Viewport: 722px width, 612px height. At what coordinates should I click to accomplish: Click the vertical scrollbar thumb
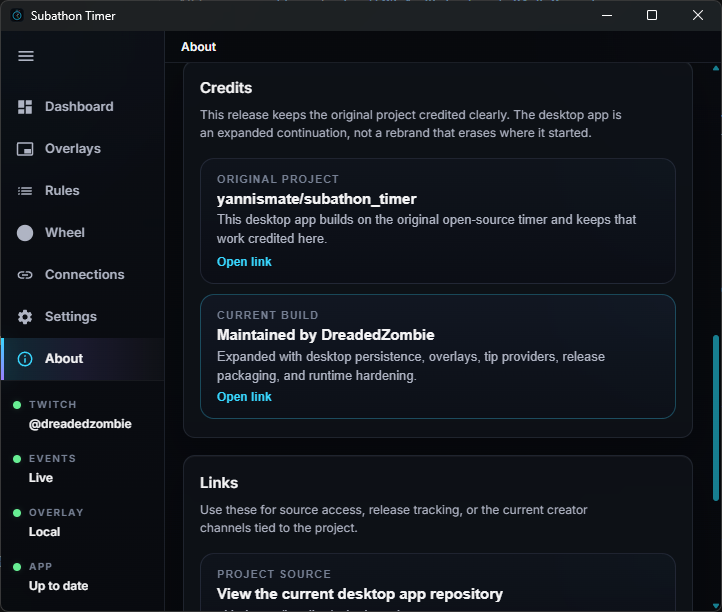point(716,418)
